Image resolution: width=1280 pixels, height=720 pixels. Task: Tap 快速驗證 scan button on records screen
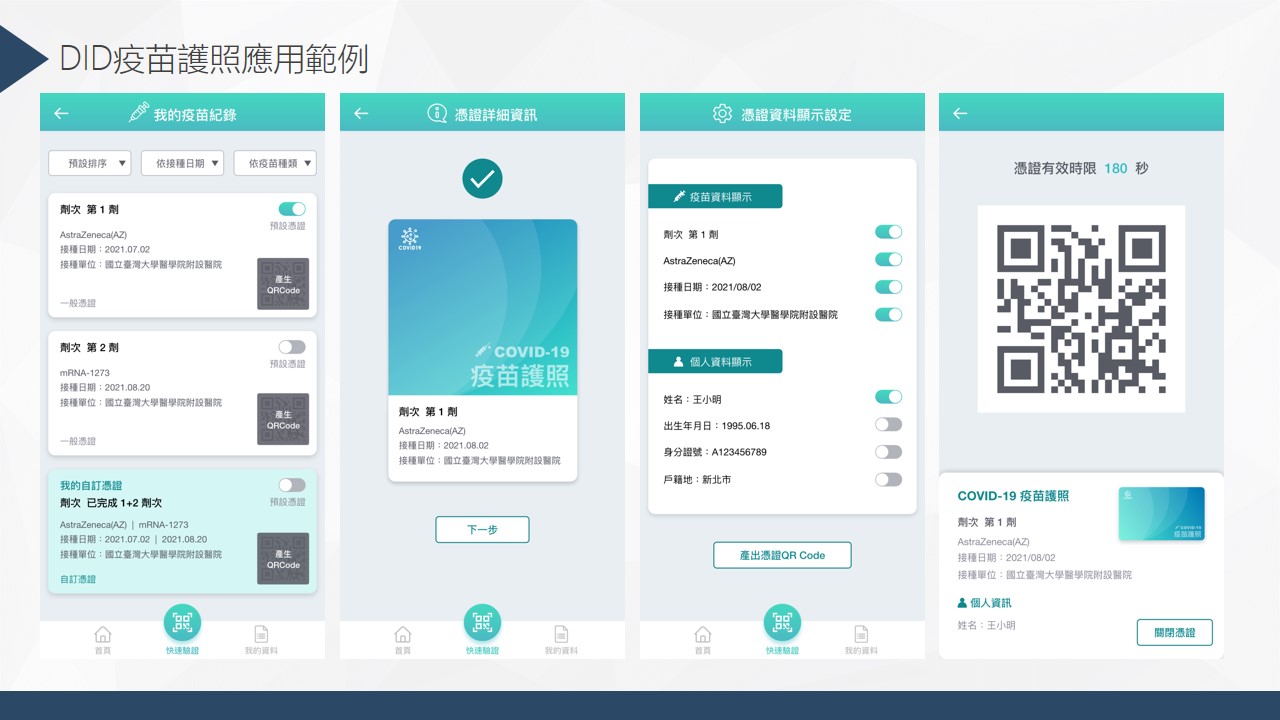[x=182, y=624]
